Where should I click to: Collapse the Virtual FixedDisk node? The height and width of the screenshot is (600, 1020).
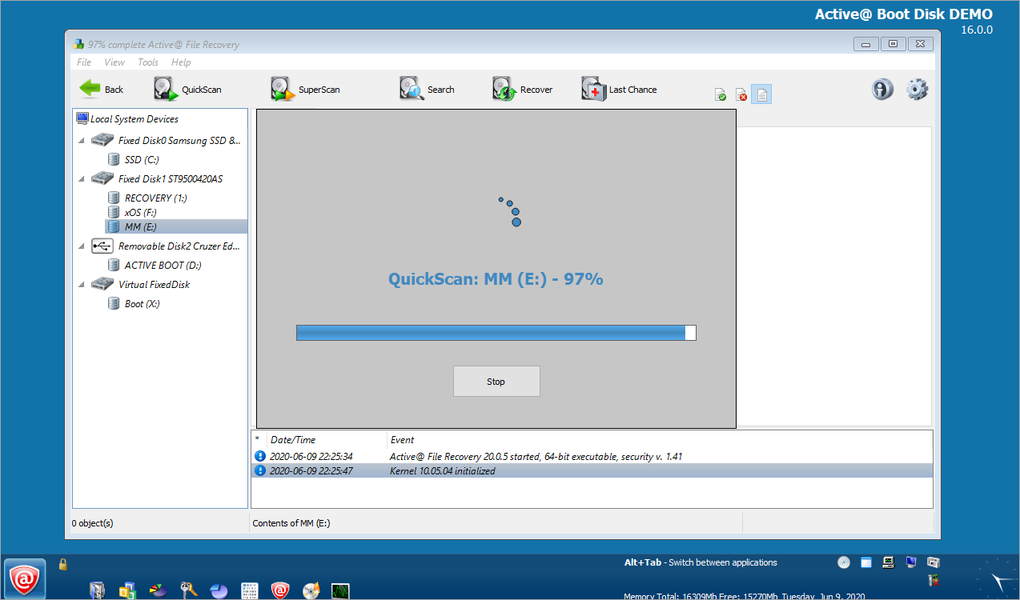point(81,285)
